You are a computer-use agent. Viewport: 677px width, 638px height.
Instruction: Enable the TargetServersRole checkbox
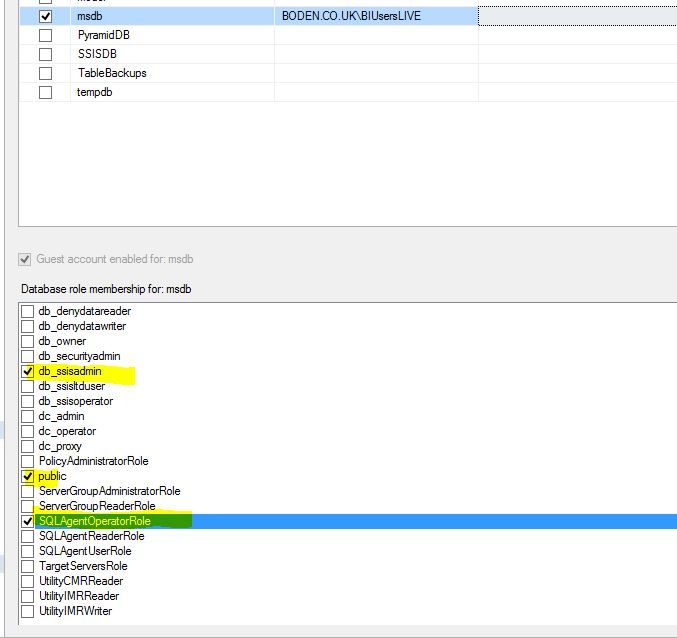click(28, 566)
